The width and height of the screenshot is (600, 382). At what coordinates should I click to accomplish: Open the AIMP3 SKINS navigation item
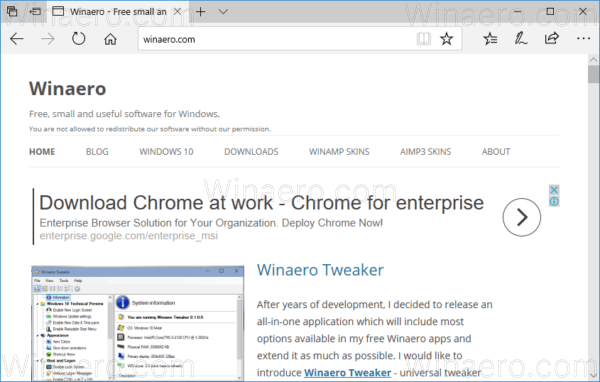click(x=426, y=152)
